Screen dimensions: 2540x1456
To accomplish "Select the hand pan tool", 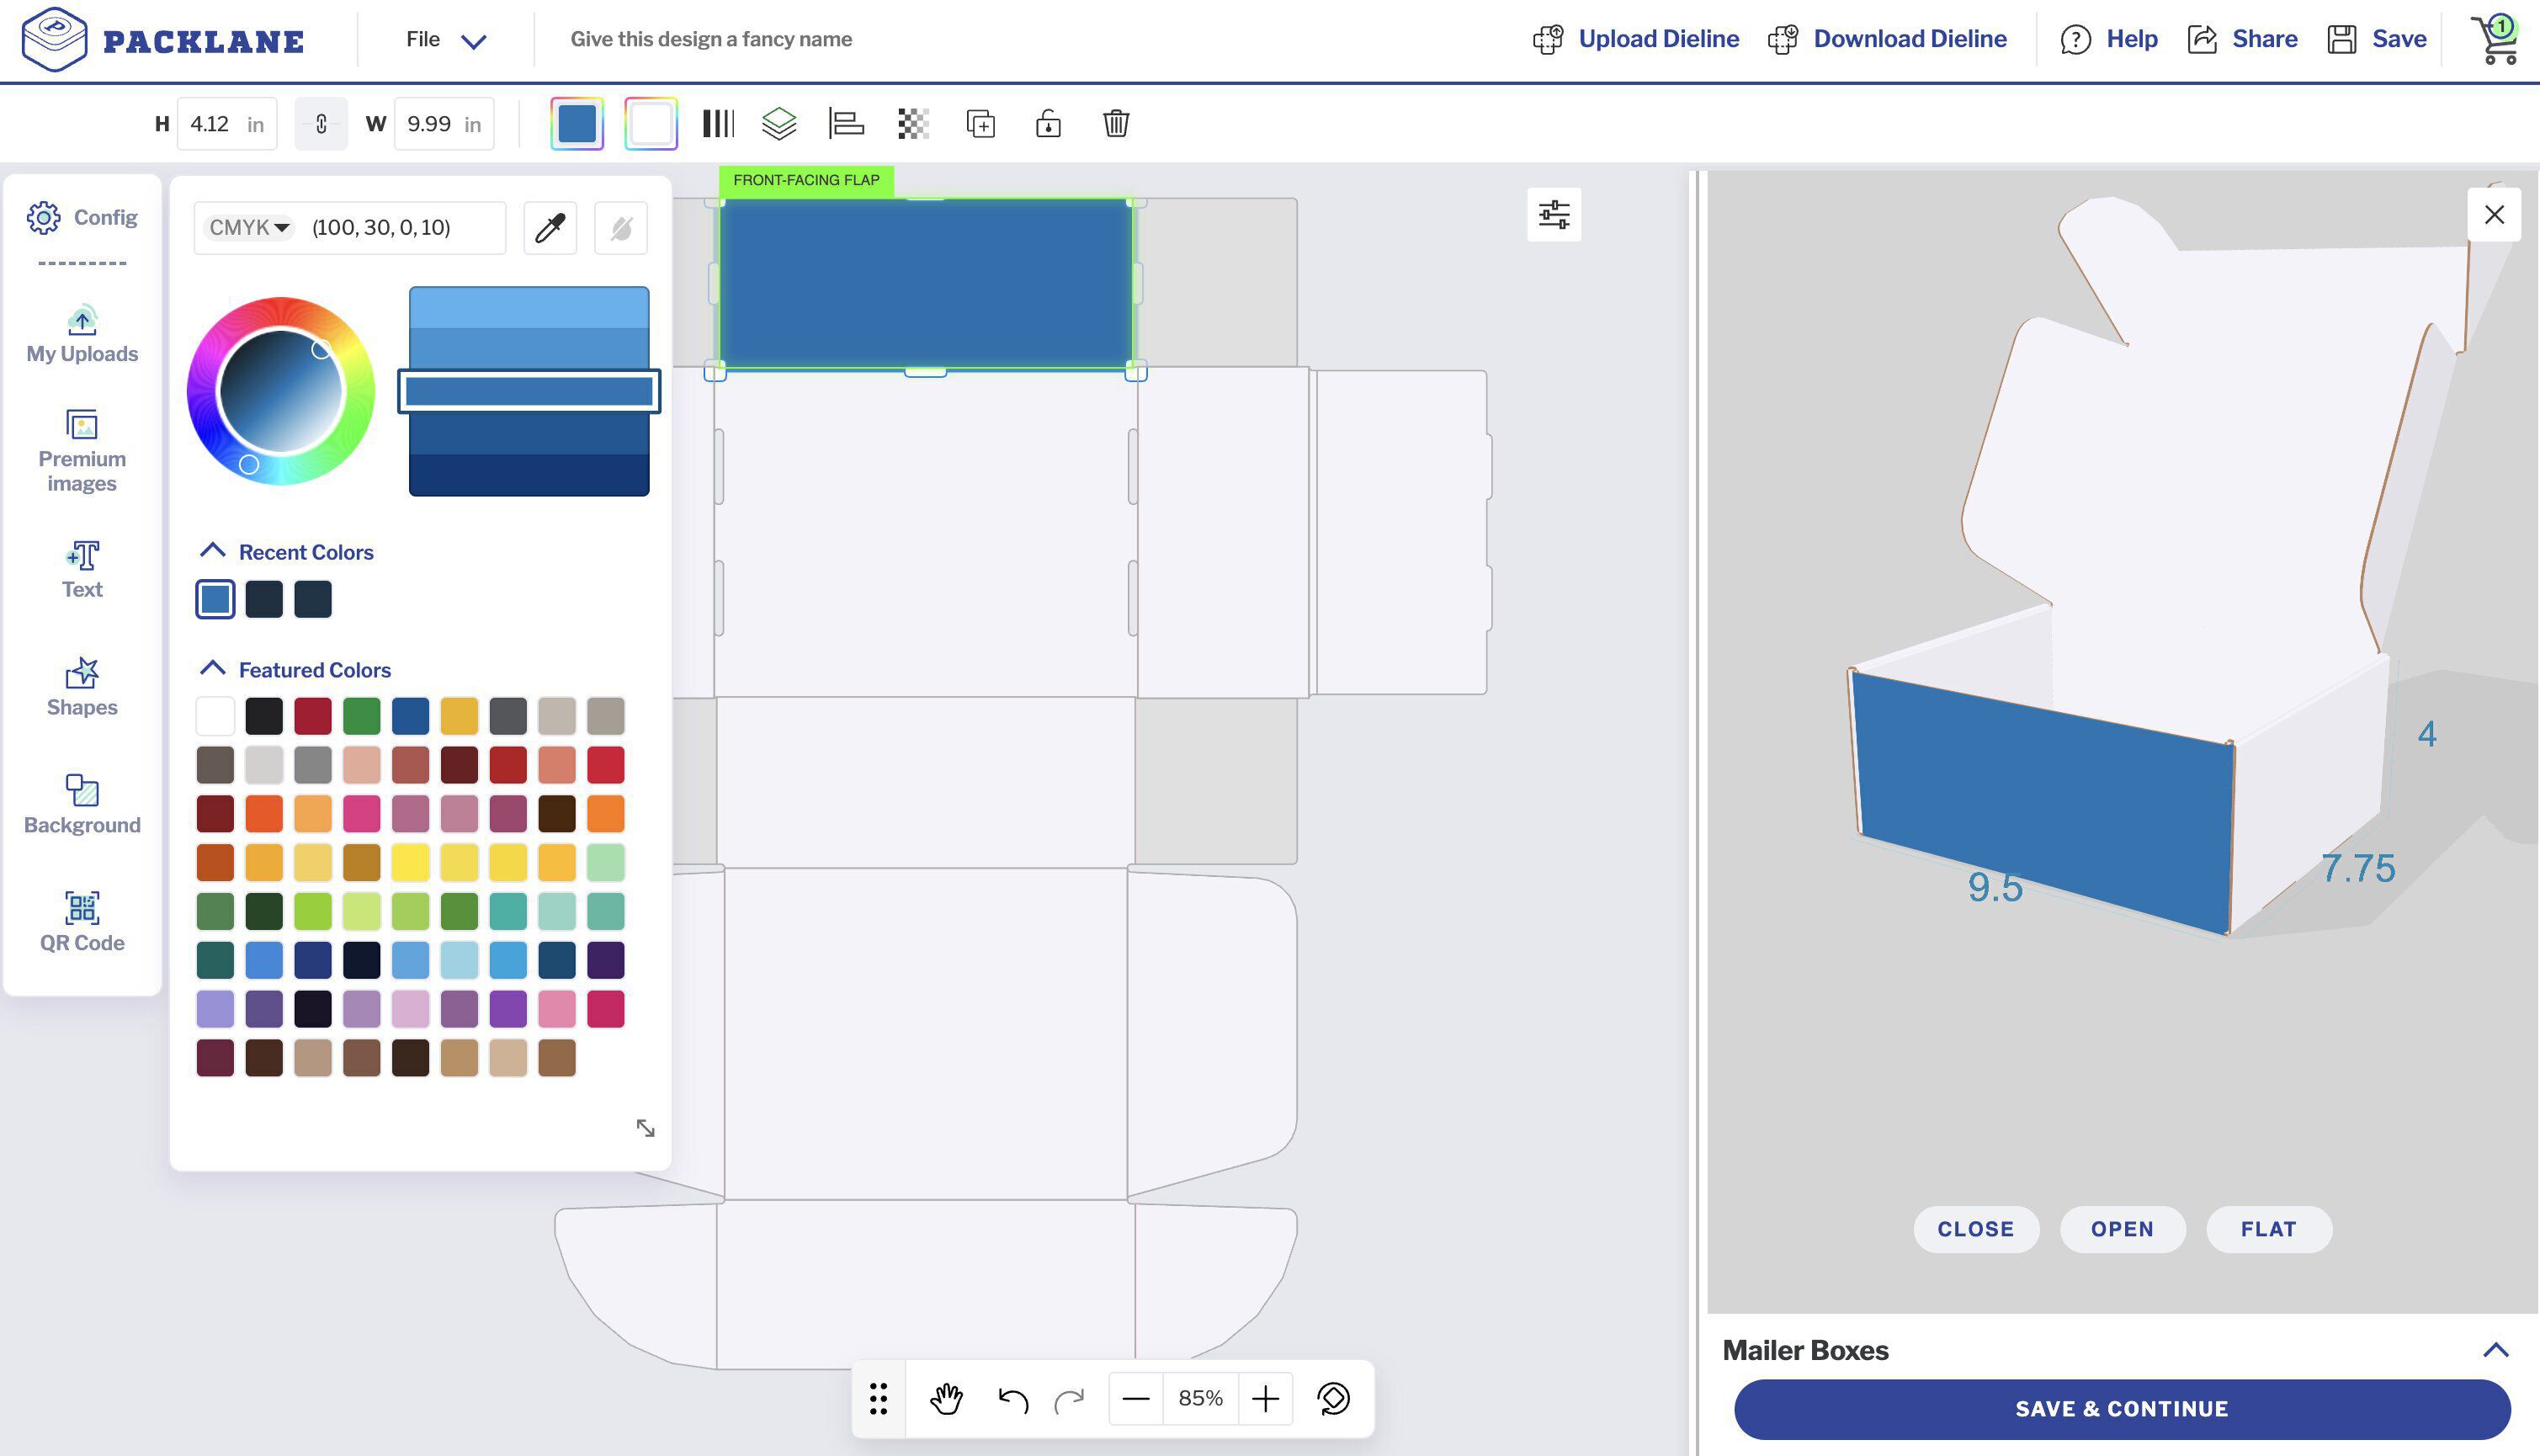I will coord(946,1398).
